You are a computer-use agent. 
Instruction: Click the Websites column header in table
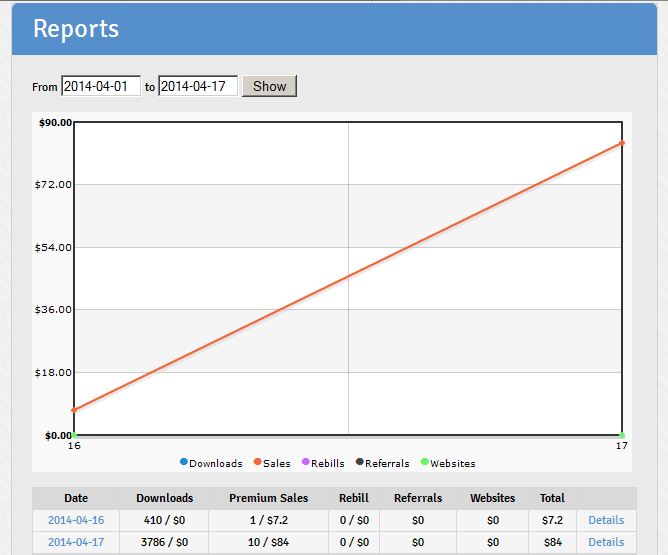492,498
